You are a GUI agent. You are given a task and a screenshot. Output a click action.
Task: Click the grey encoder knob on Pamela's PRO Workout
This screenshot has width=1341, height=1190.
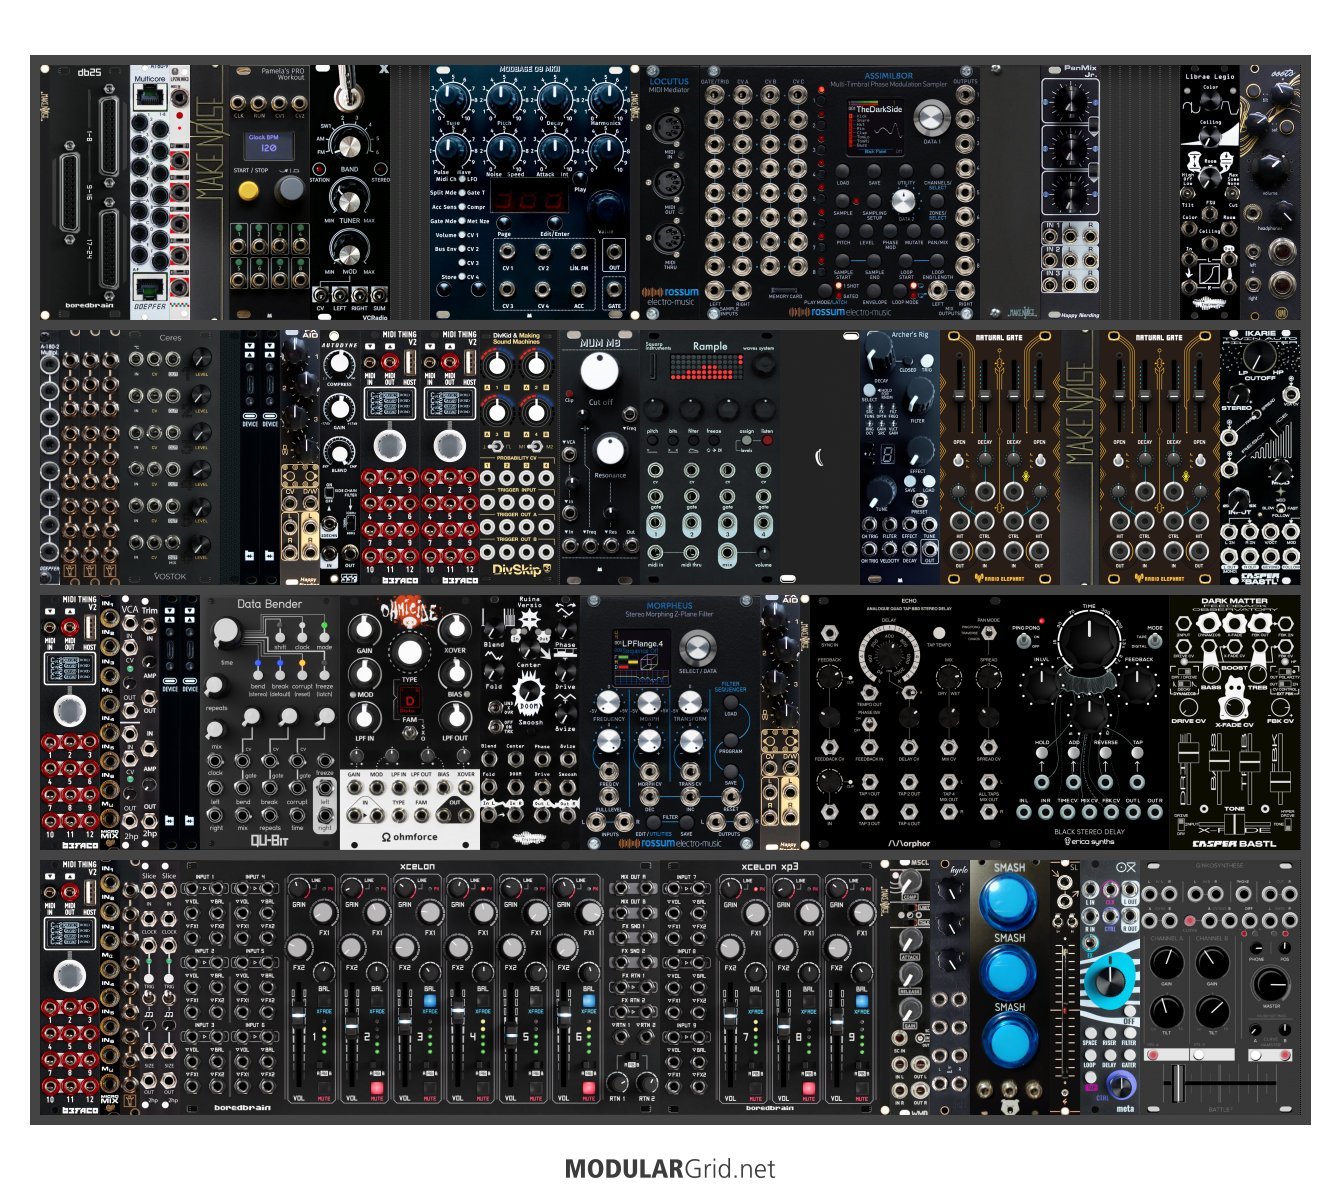pos(289,188)
